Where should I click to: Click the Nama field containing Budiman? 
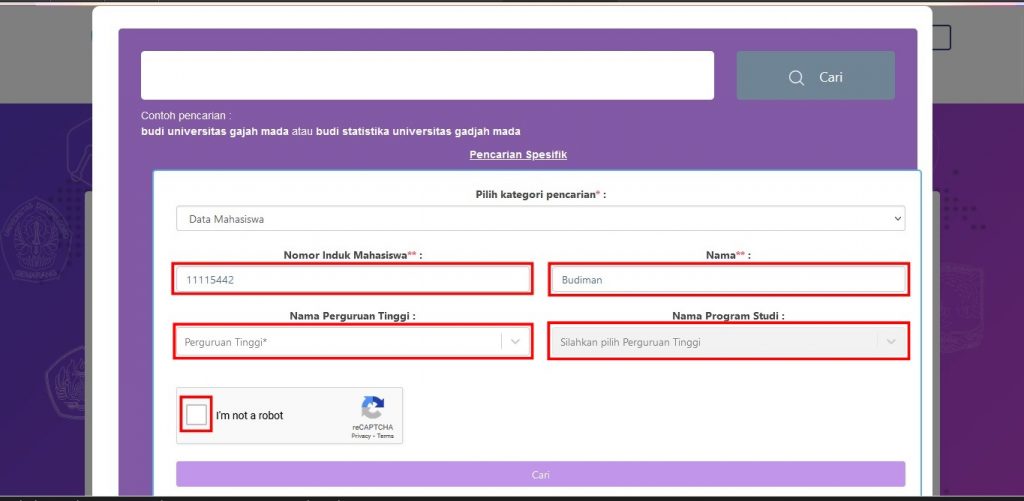728,280
